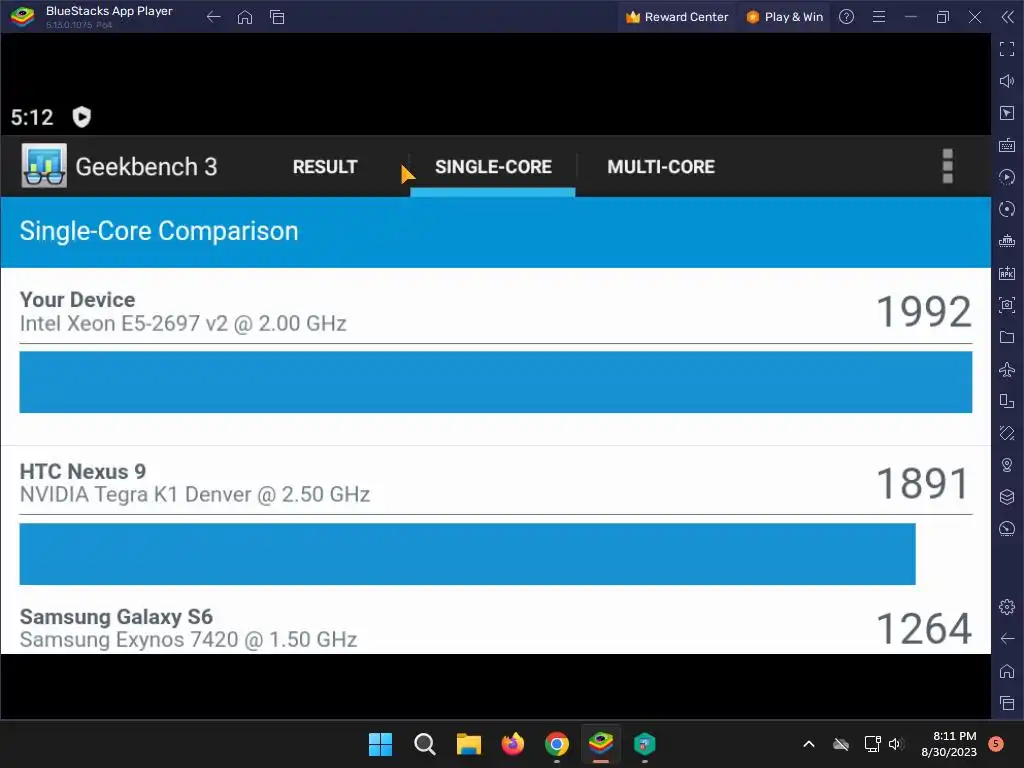Open the help question mark icon
This screenshot has width=1024, height=768.
click(846, 17)
